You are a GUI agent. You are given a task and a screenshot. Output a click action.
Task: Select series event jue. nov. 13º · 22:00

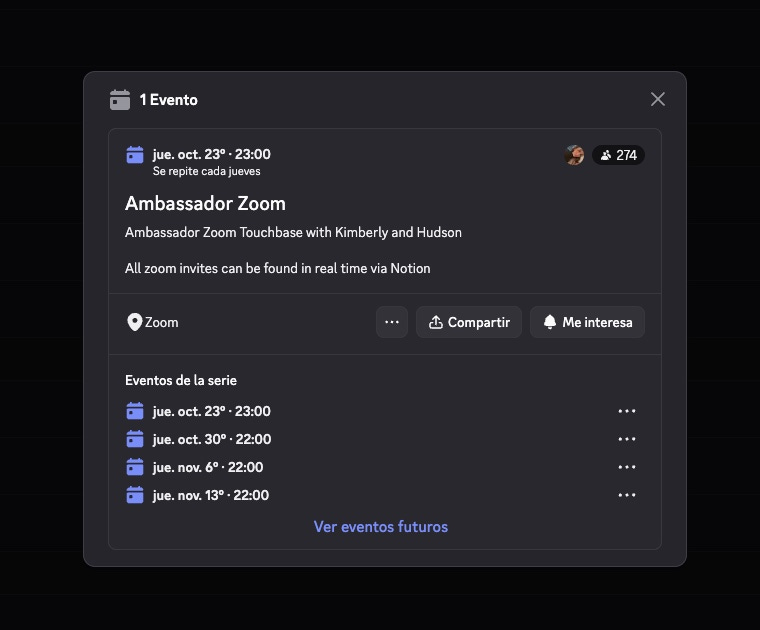[211, 495]
